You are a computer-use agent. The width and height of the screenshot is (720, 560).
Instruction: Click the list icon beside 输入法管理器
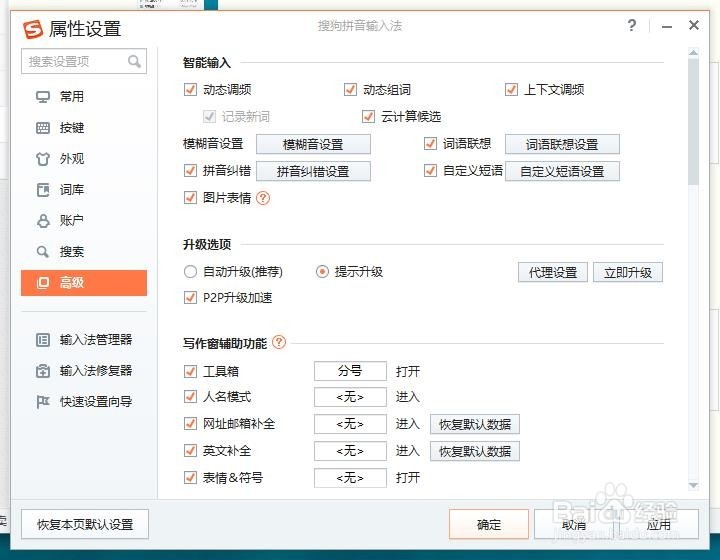pos(43,340)
